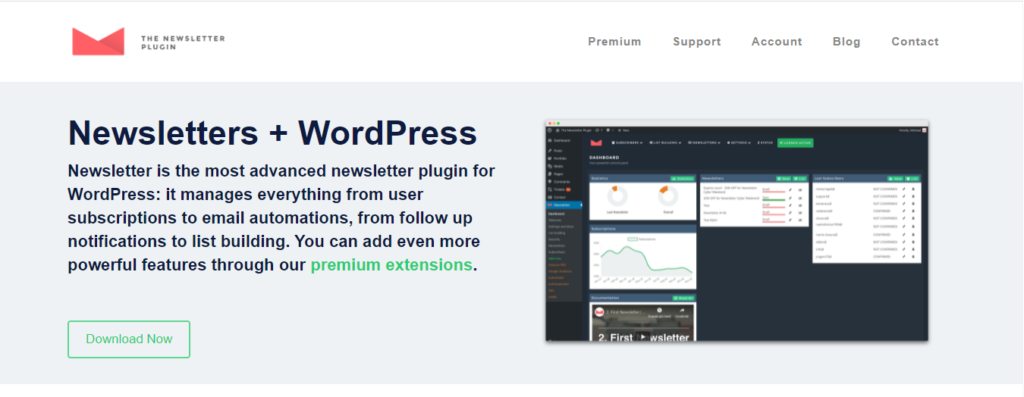Expand List Building dropdown in dashboard screenshot
Viewport: 1024px width, 397px height.
click(665, 142)
